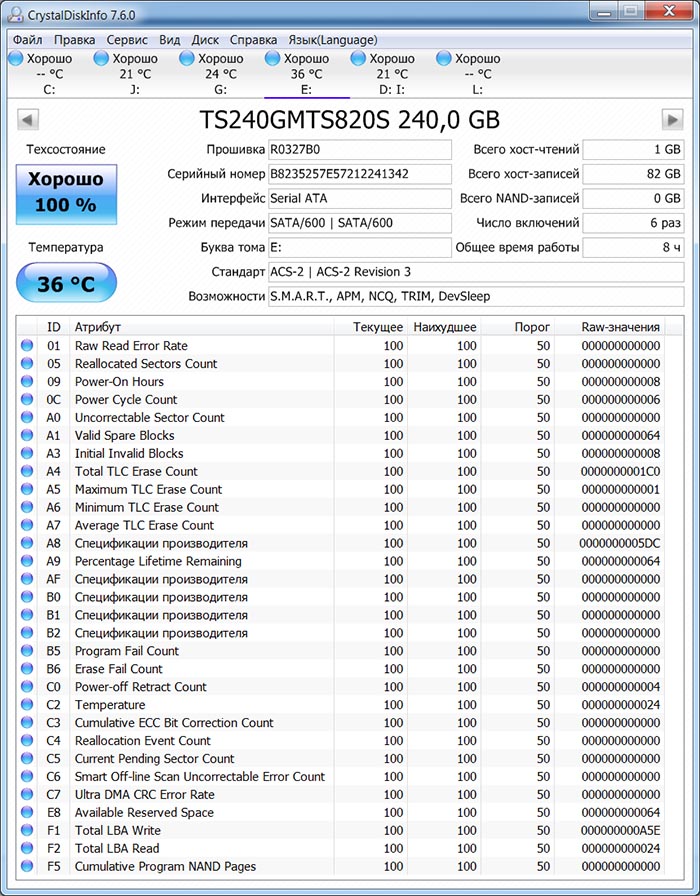Select the D: I: disk tab
The image size is (700, 896).
click(x=392, y=74)
